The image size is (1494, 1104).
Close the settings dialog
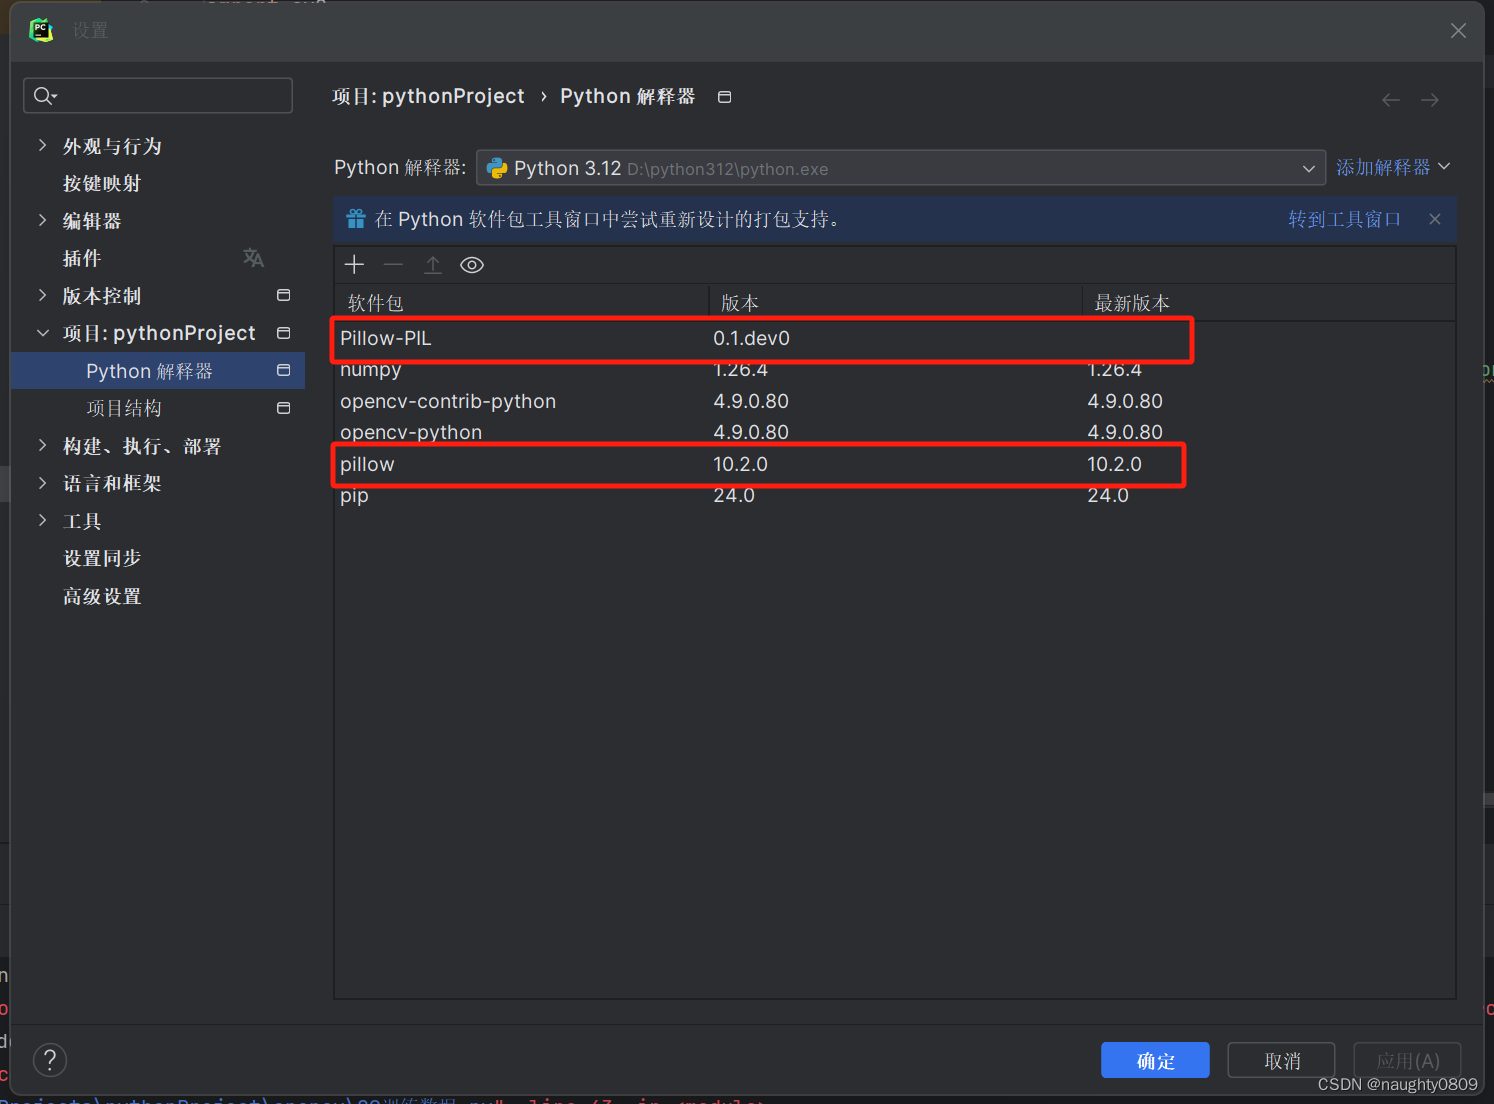[1458, 31]
